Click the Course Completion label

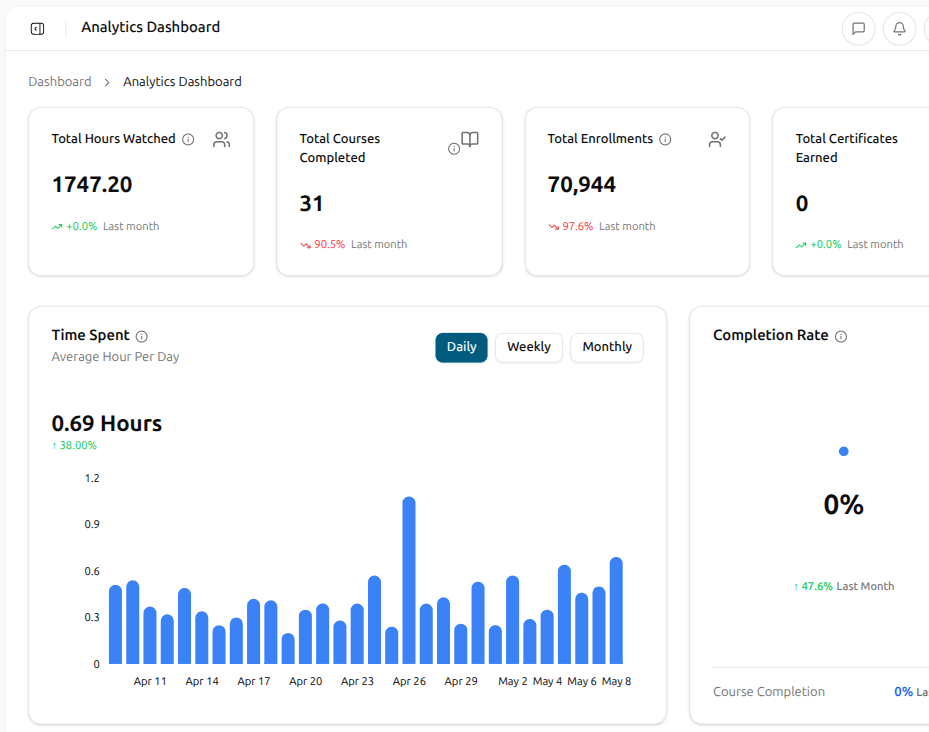tap(768, 692)
